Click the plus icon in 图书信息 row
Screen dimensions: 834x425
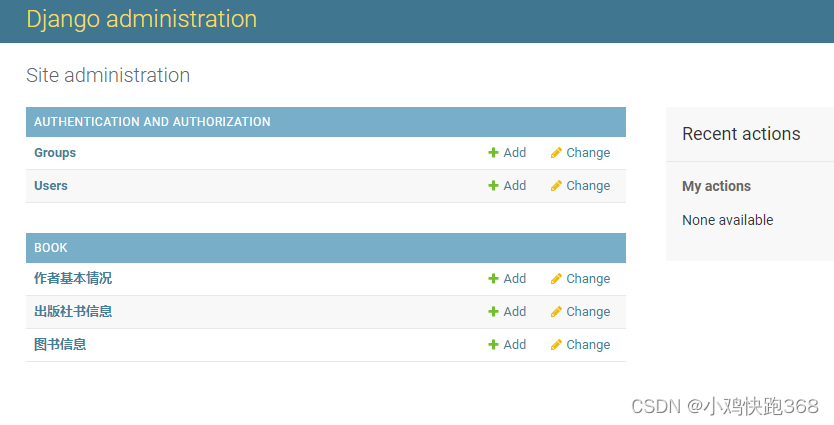point(493,345)
